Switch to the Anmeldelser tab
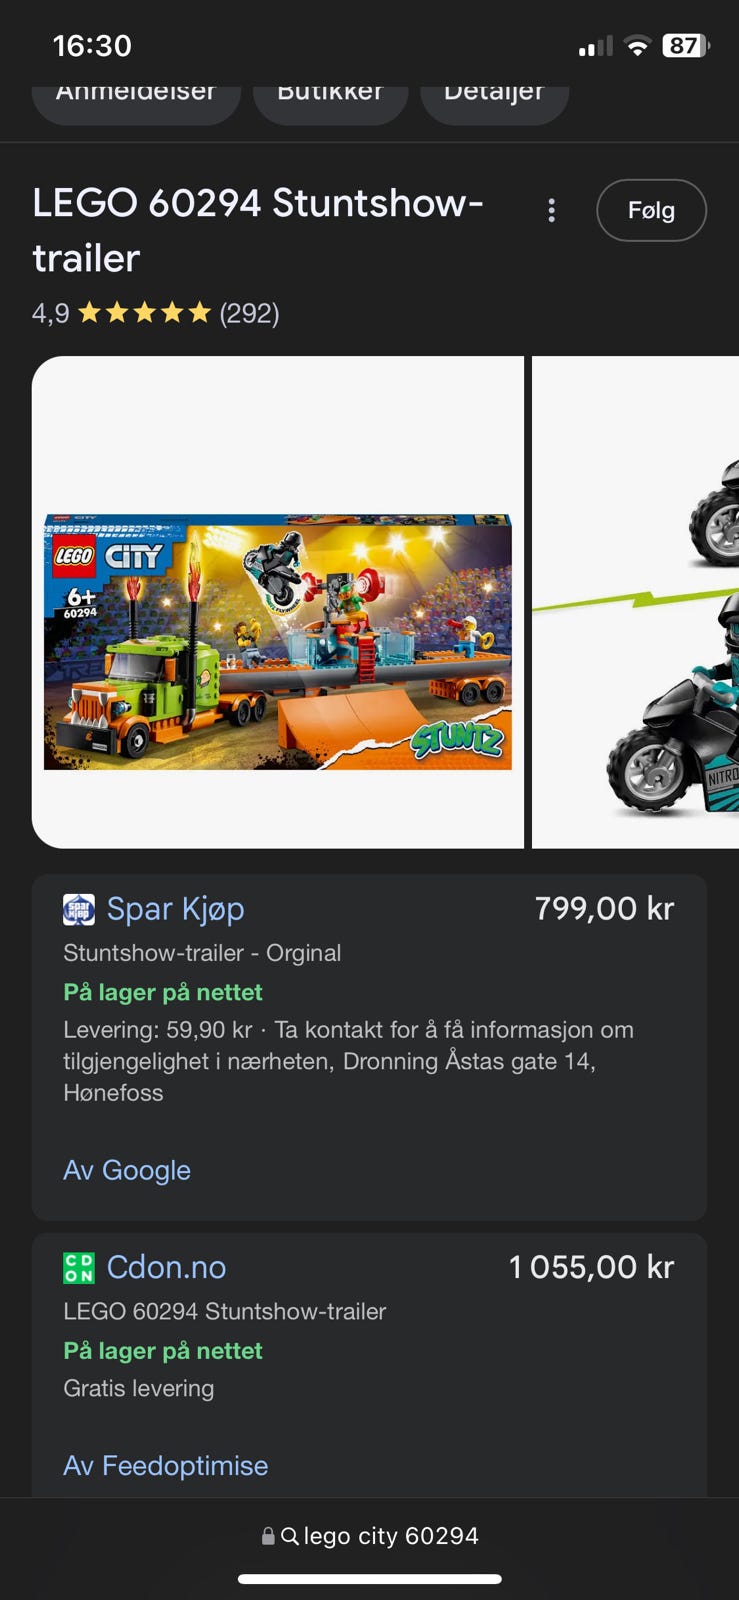739x1600 pixels. pos(136,97)
